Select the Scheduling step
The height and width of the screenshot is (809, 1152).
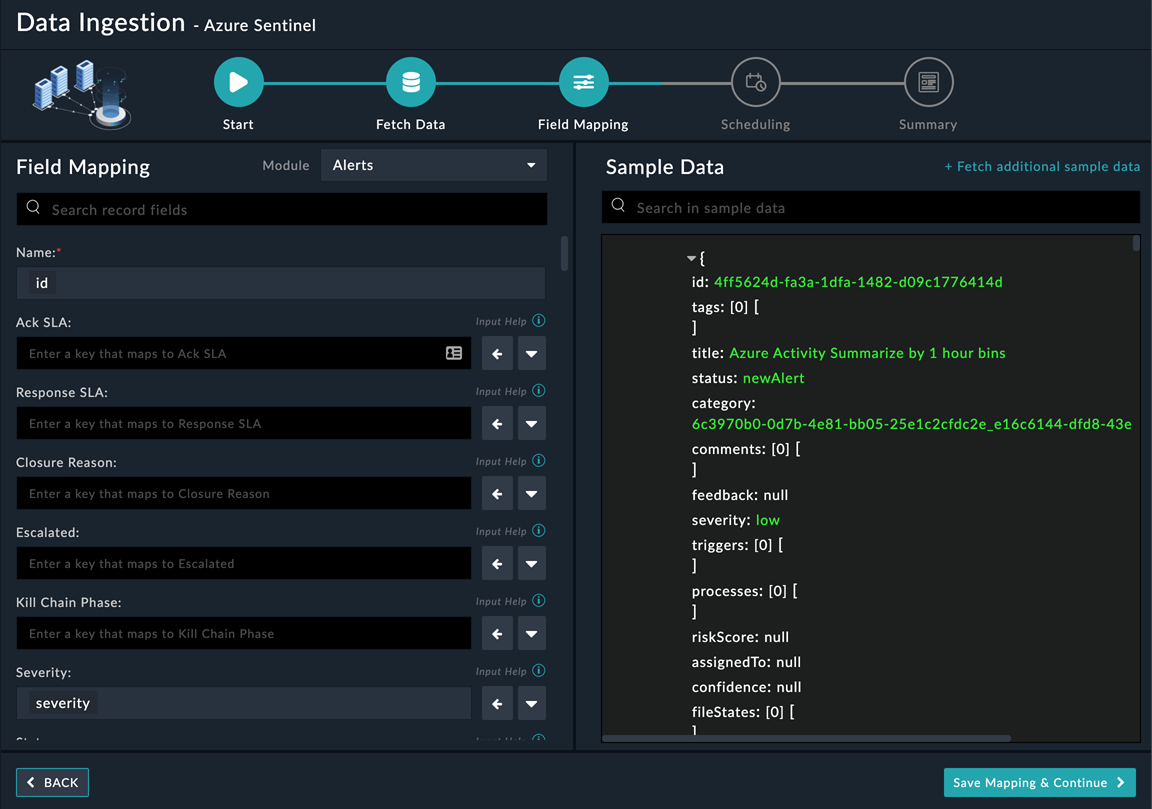tap(755, 82)
